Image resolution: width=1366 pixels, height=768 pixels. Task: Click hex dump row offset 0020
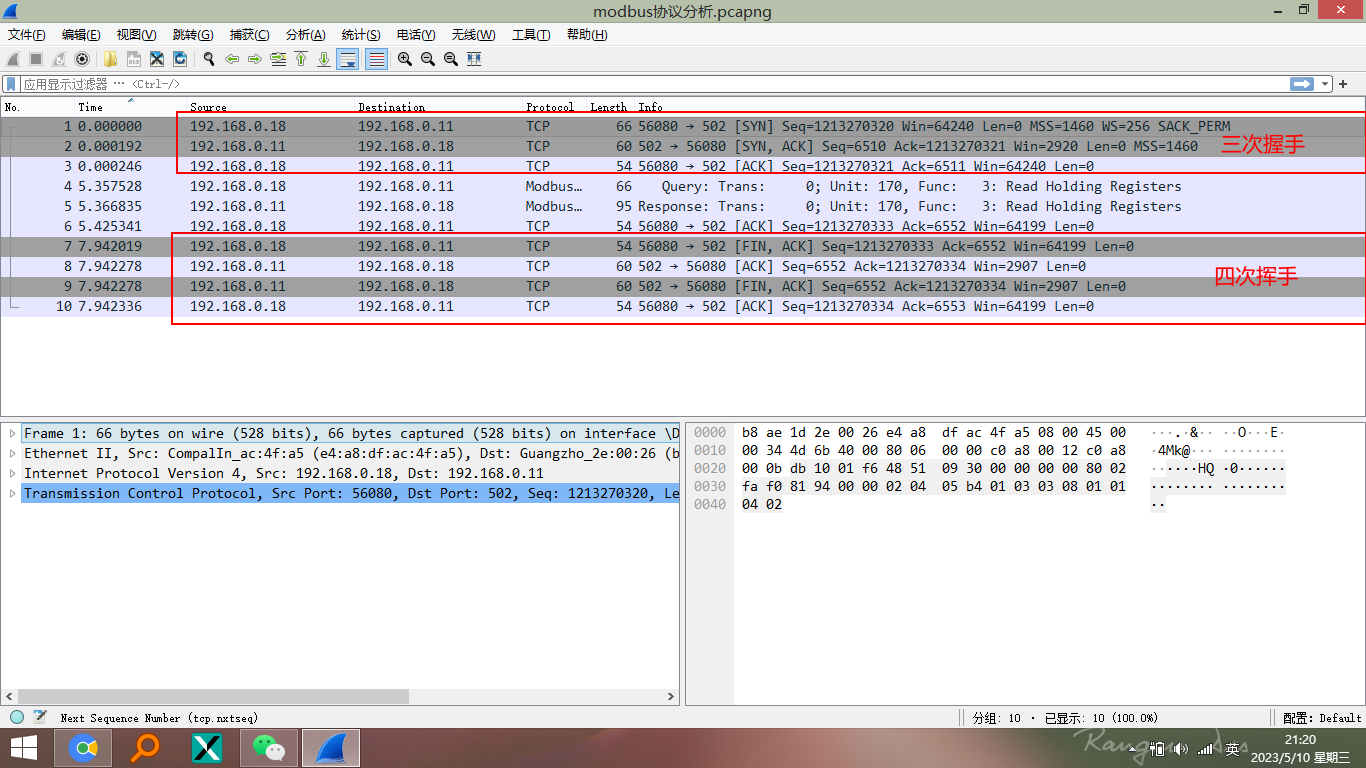(710, 468)
